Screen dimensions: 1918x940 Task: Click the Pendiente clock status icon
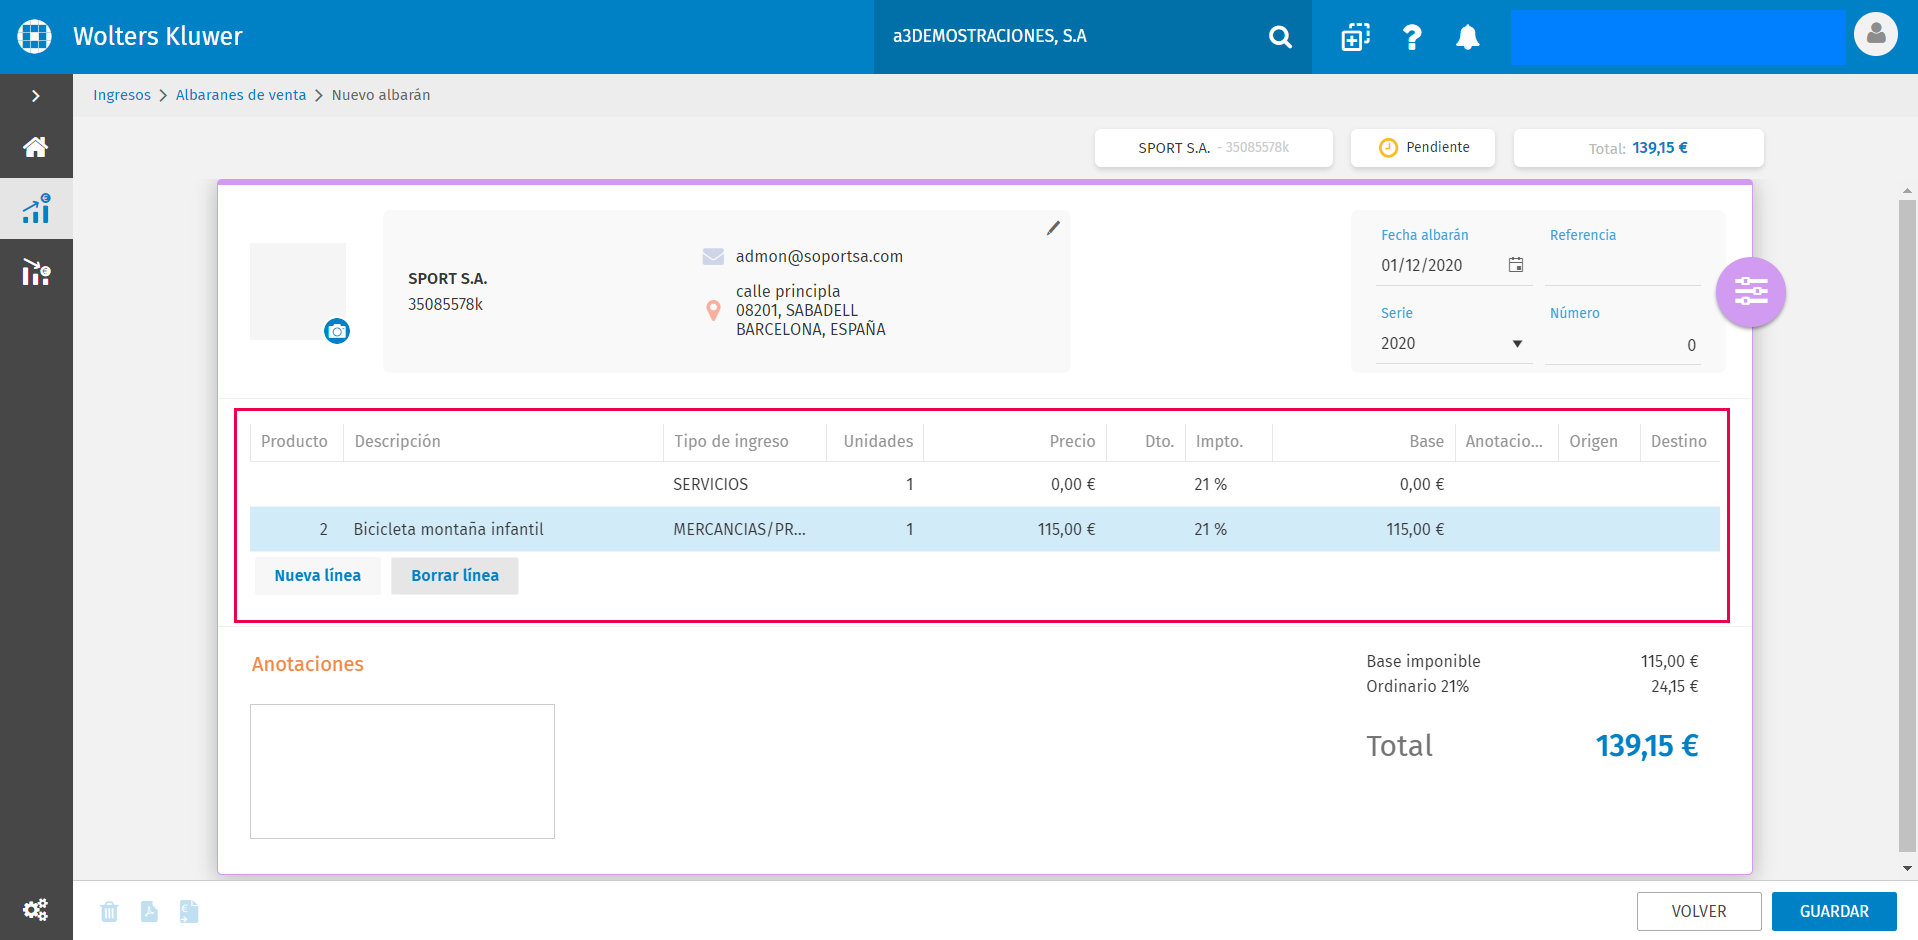(x=1388, y=148)
